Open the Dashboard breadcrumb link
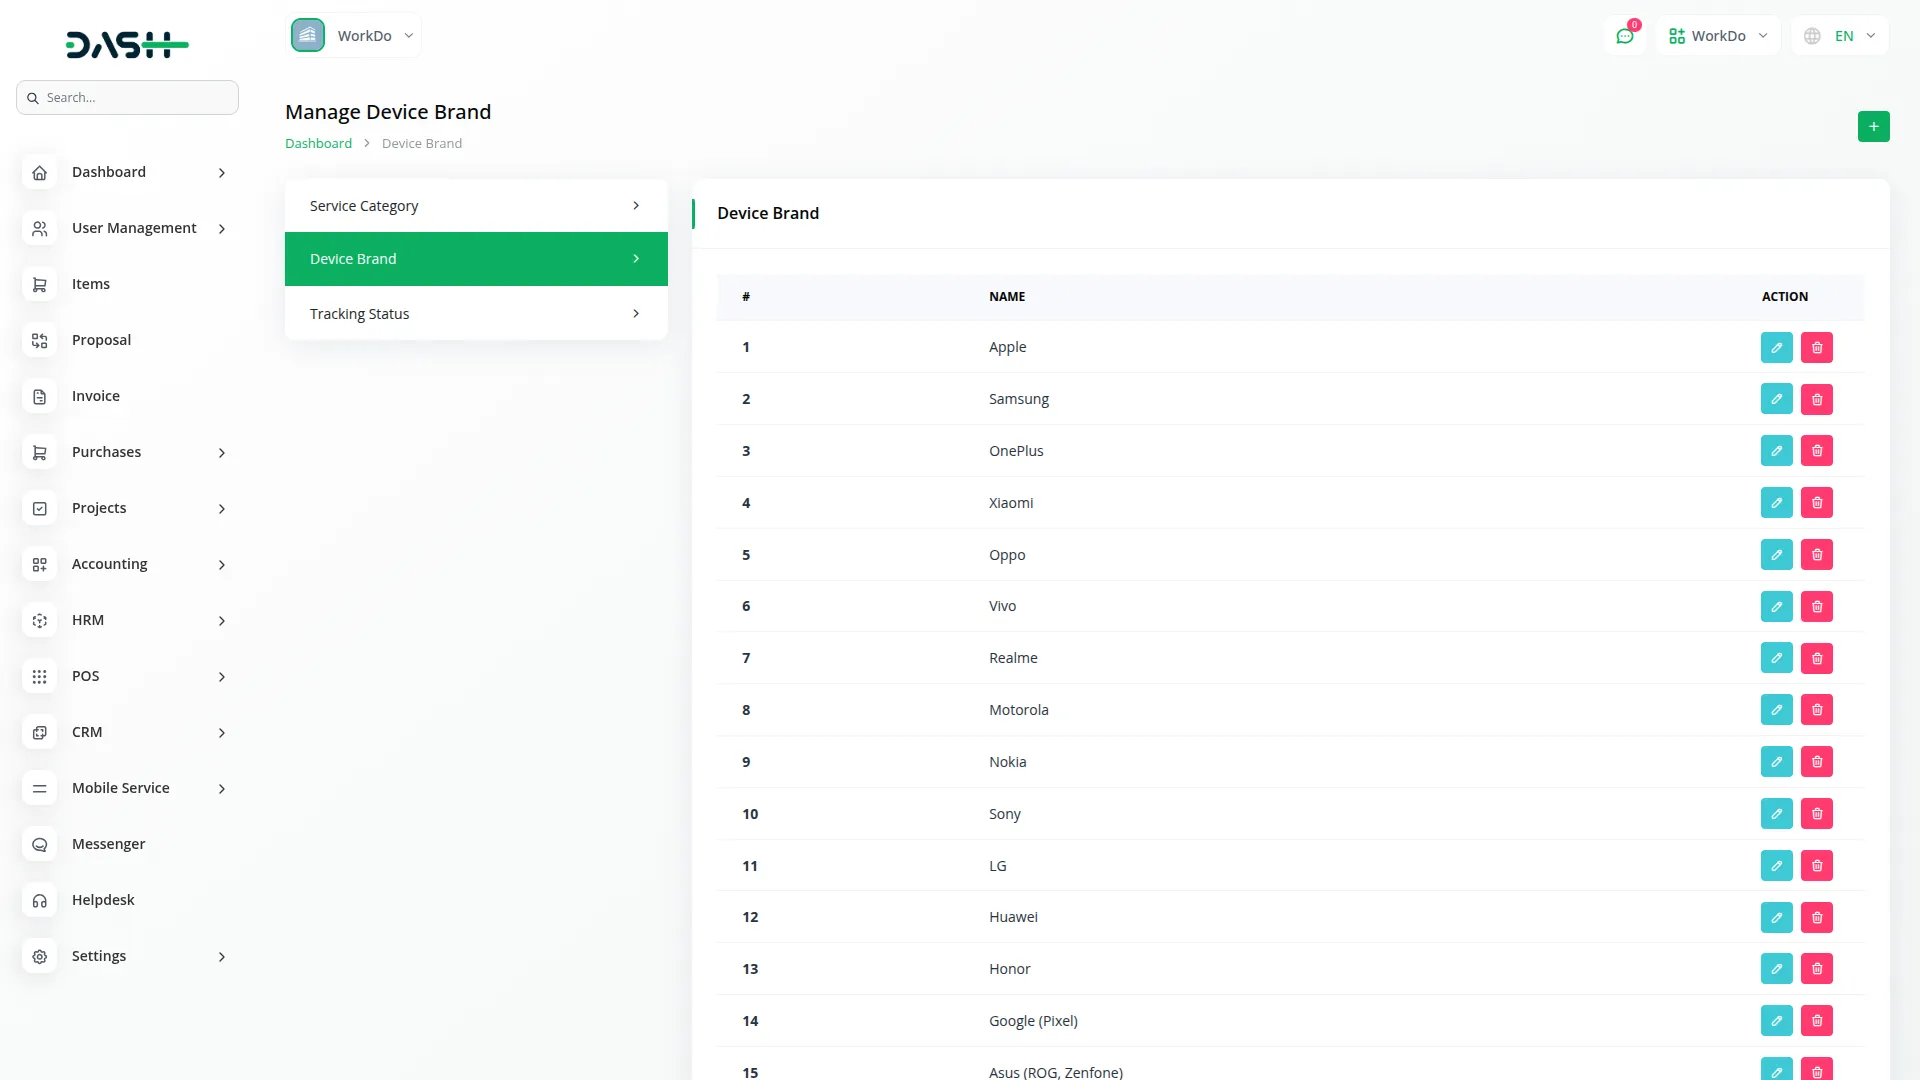The image size is (1920, 1080). 318,143
